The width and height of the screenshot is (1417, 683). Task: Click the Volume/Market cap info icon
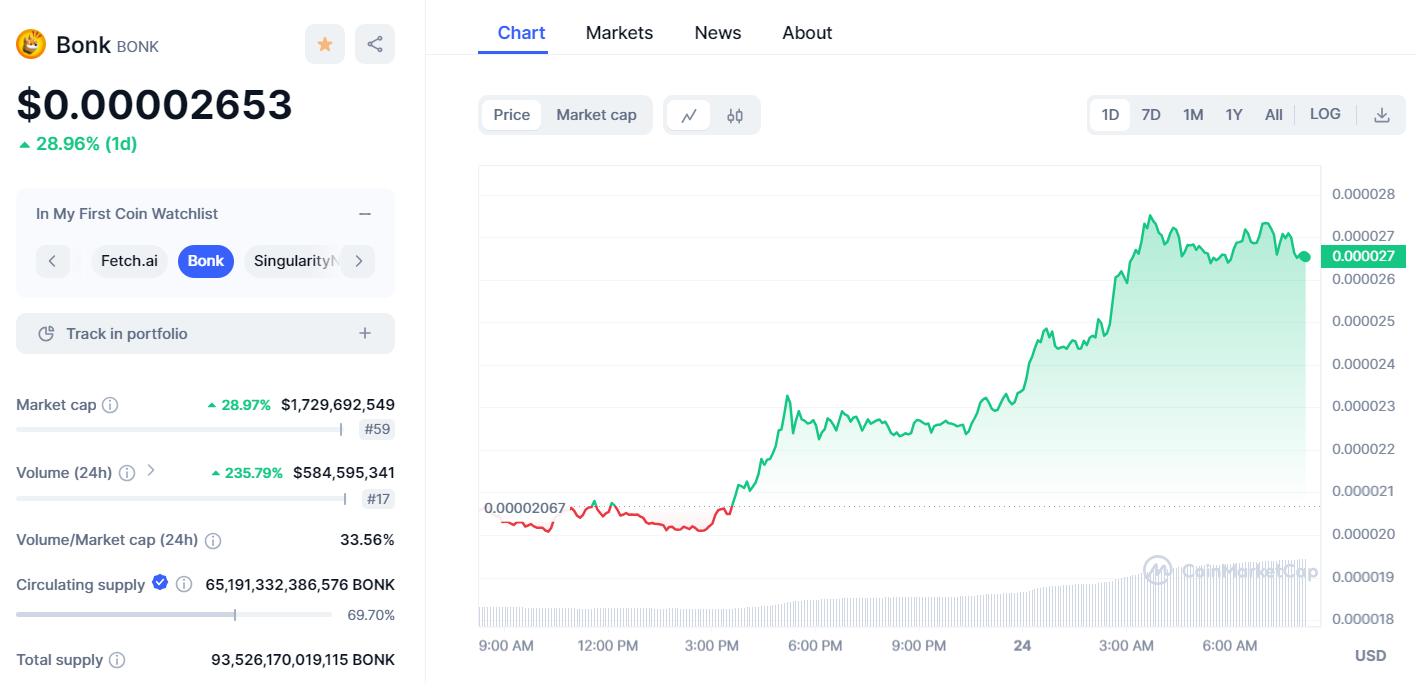[x=213, y=540]
